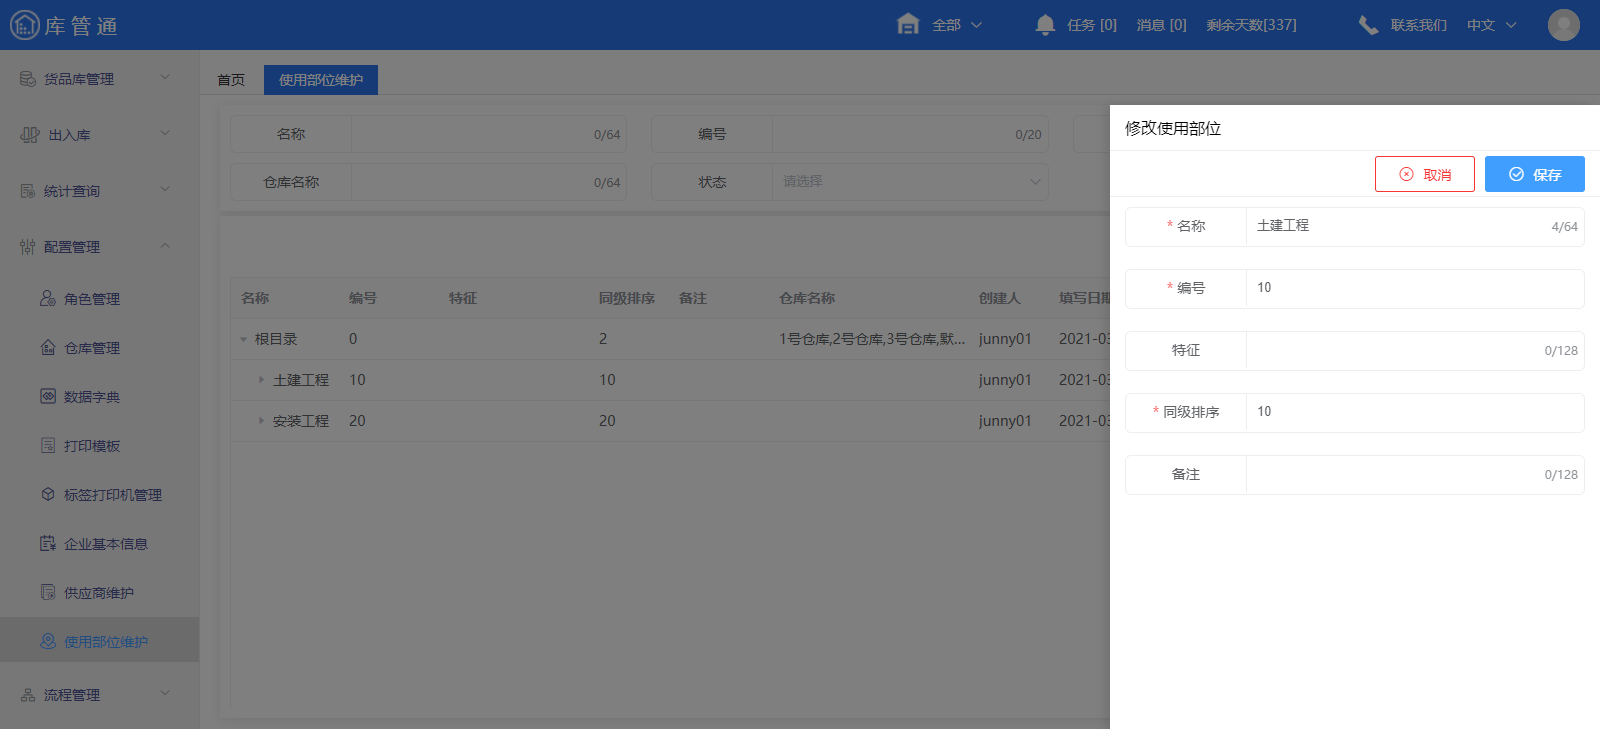This screenshot has height=729, width=1600.
Task: Switch to the 首页 tab
Action: (231, 80)
